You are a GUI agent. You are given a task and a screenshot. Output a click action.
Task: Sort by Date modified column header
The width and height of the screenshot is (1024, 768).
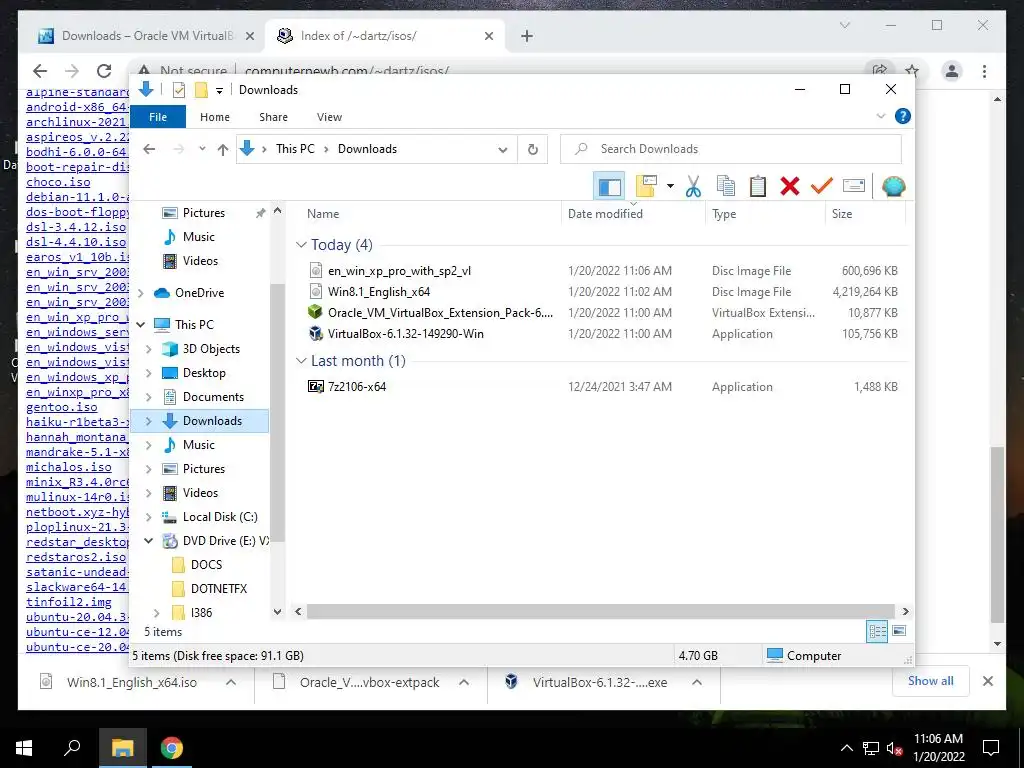click(x=605, y=214)
